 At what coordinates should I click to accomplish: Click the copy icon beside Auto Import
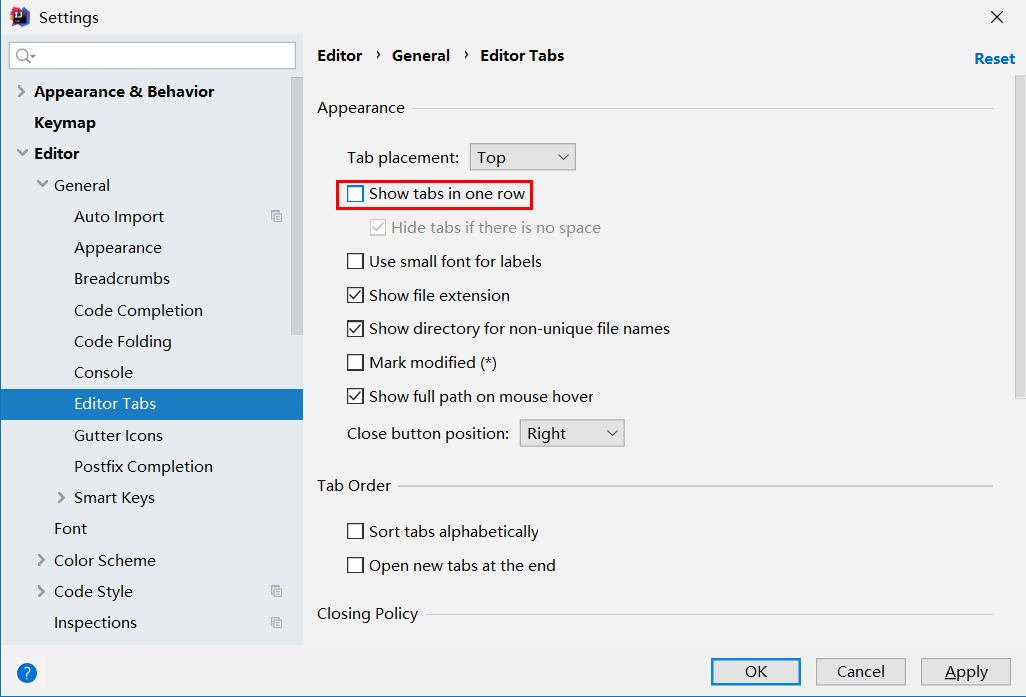277,216
